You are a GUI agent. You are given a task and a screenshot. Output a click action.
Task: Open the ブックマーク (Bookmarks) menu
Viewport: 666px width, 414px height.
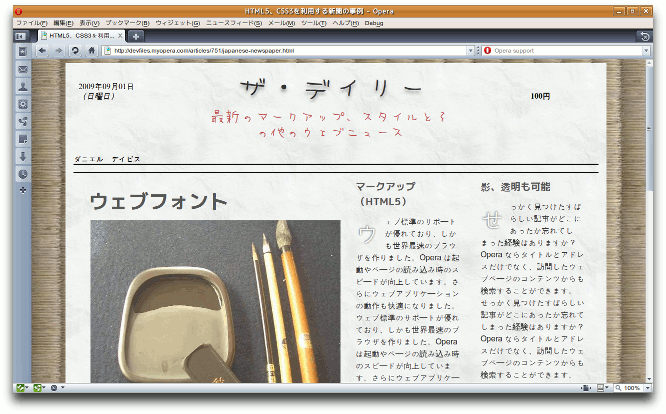(x=127, y=23)
